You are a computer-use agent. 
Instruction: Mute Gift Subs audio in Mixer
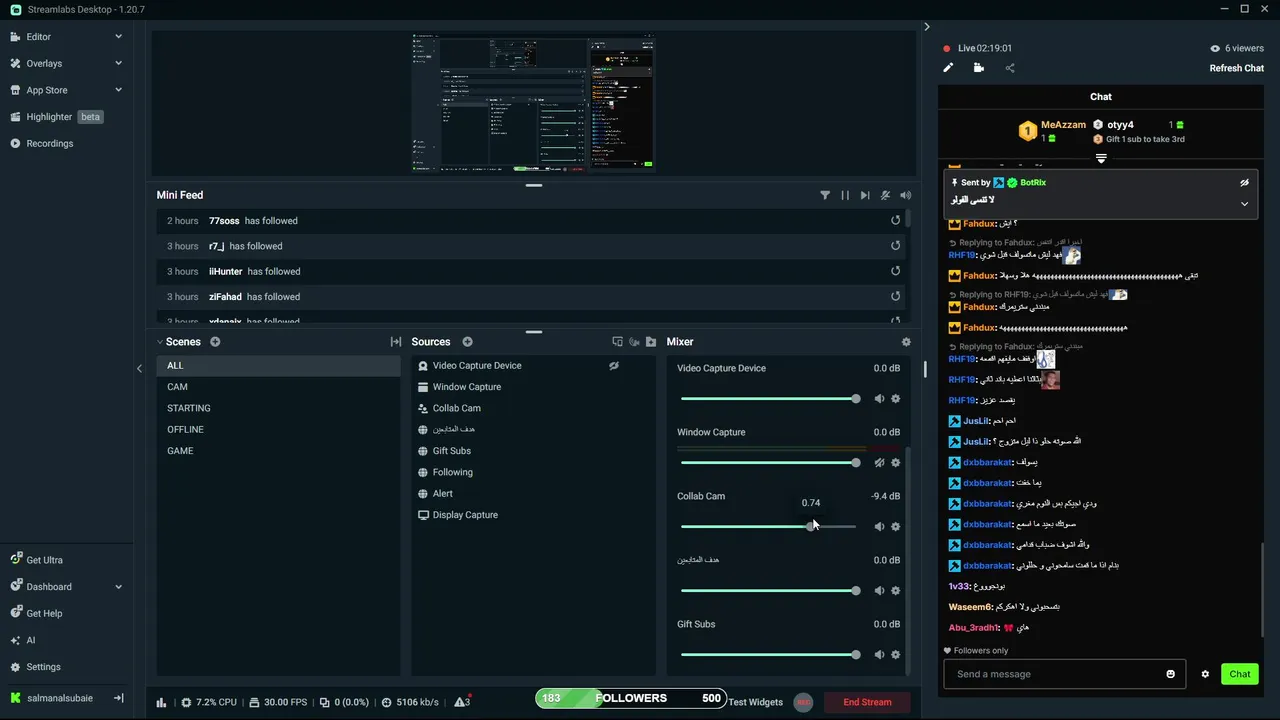click(x=879, y=655)
